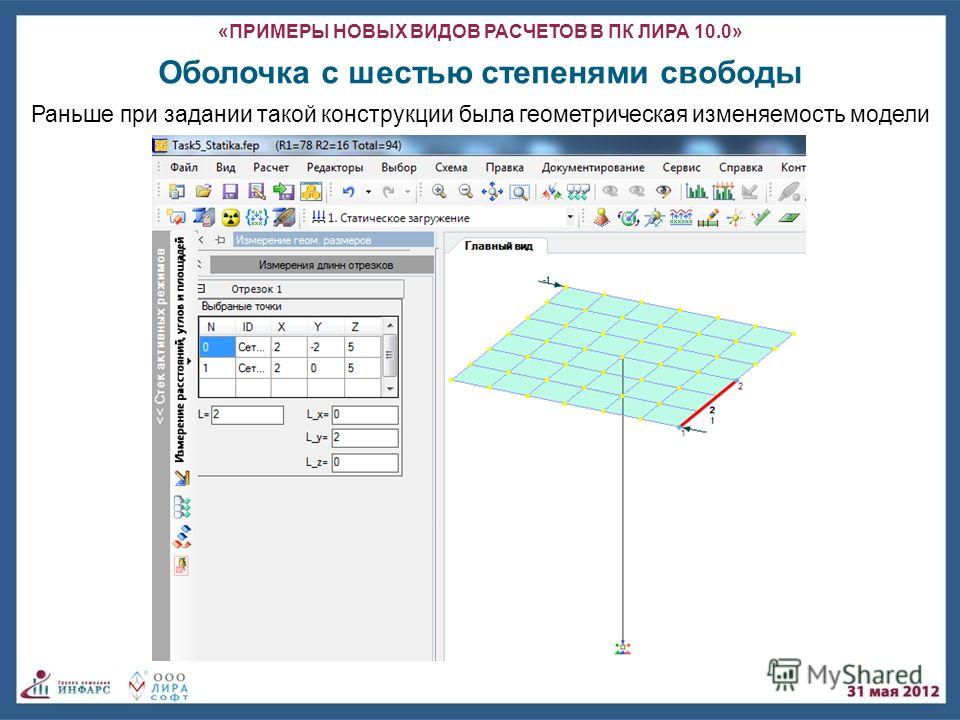
Task: Click the L_y= input field
Action: pos(365,438)
